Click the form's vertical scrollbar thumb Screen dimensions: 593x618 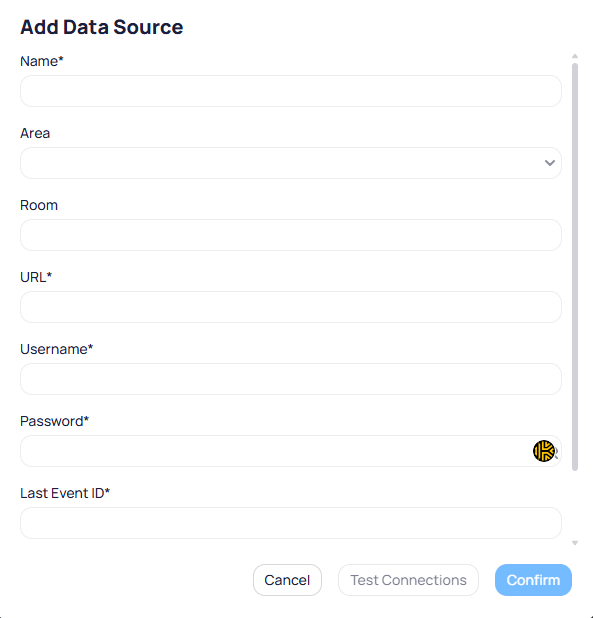(x=575, y=267)
